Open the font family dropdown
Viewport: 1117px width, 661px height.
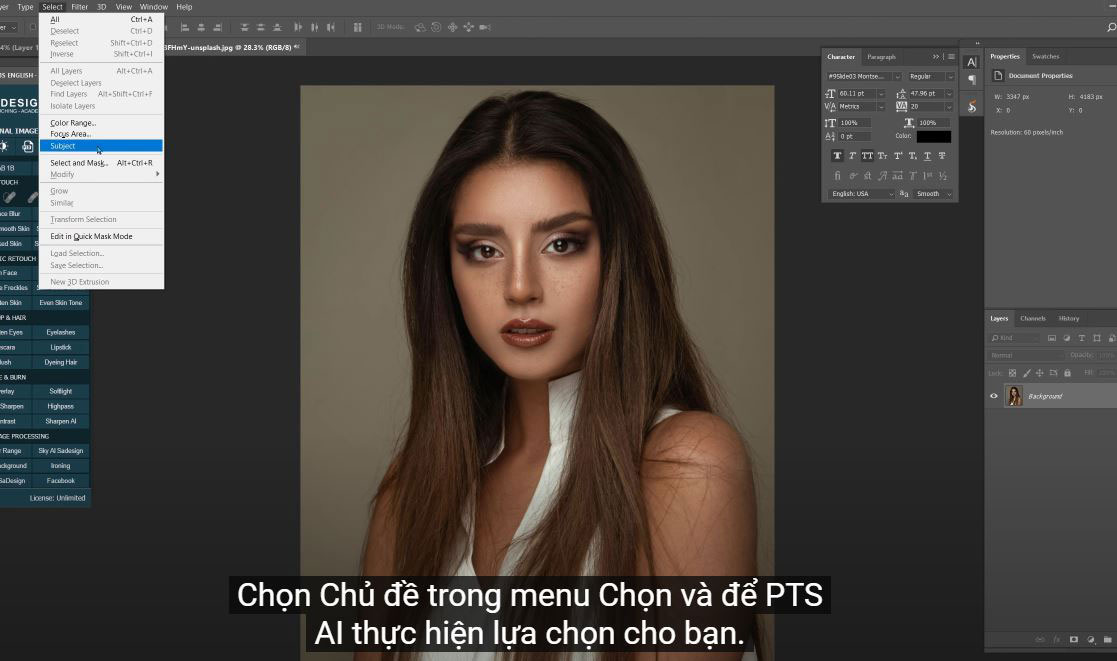898,76
